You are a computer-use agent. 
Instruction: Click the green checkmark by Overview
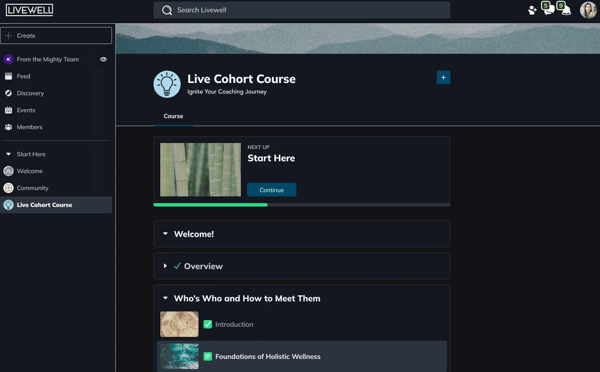pyautogui.click(x=177, y=266)
